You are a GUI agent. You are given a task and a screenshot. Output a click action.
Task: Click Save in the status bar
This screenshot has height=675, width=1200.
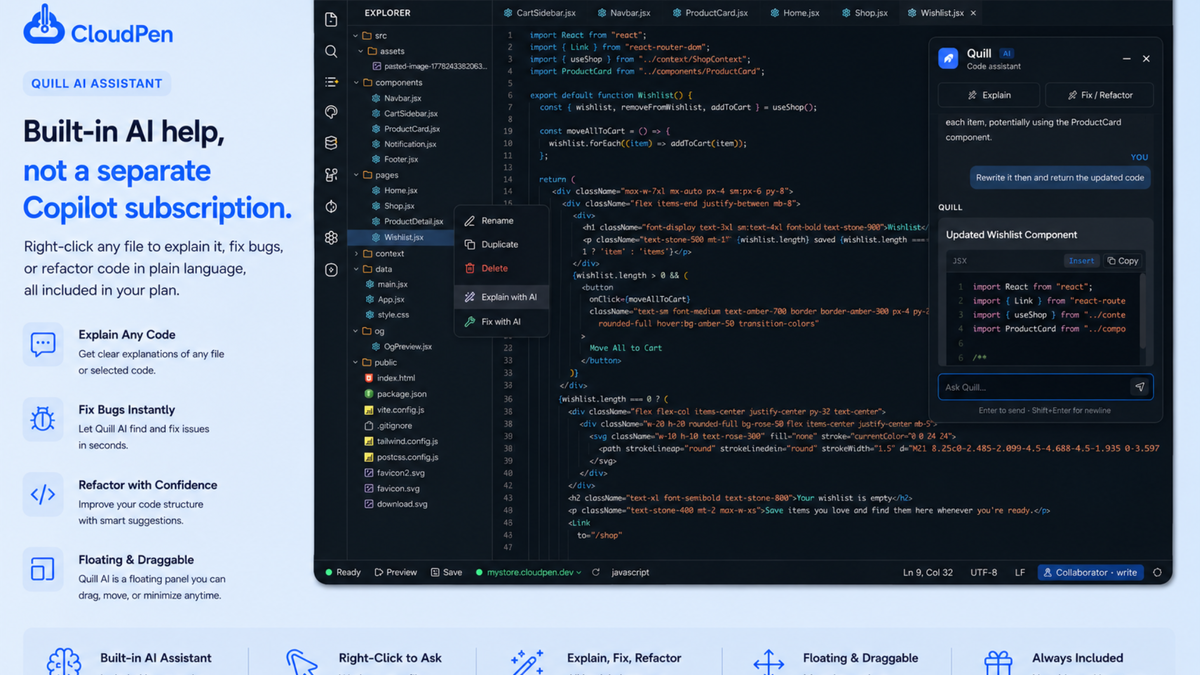click(446, 573)
